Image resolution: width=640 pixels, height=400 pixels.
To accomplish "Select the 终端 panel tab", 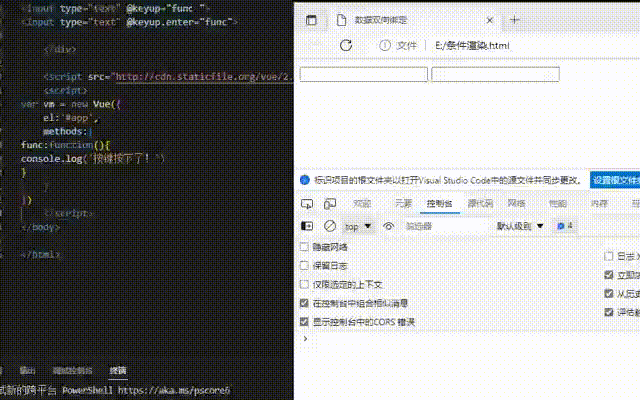I will [118, 370].
